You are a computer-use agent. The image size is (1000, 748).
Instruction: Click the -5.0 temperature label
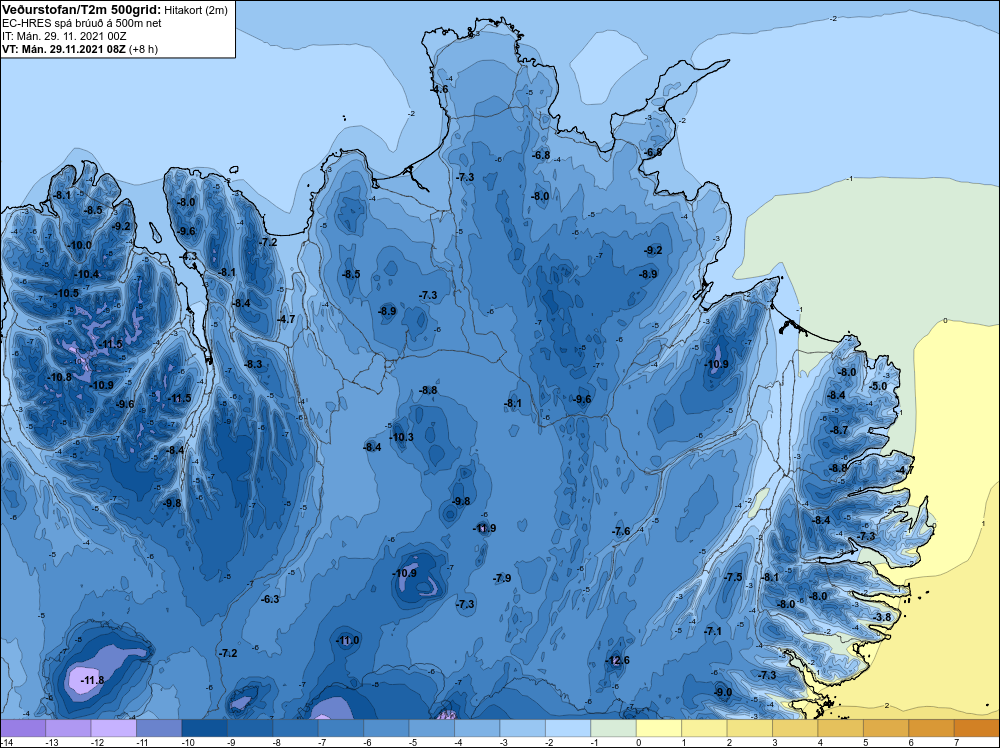point(879,386)
